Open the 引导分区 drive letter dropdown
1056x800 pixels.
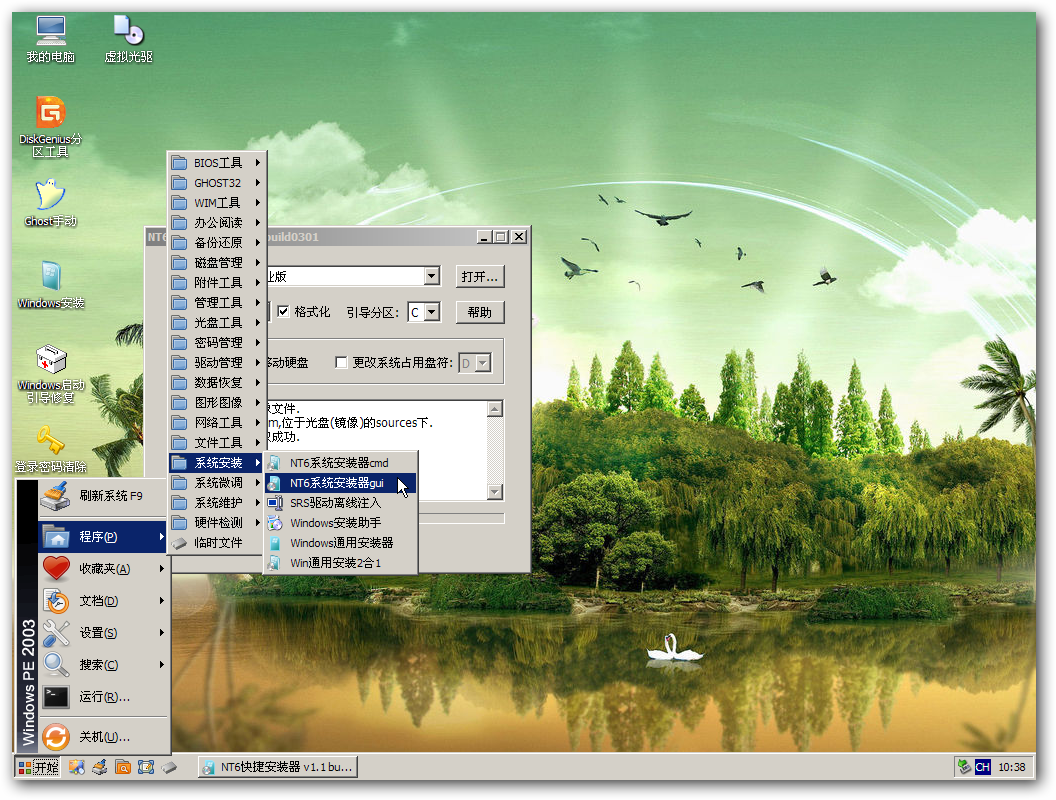click(x=432, y=312)
